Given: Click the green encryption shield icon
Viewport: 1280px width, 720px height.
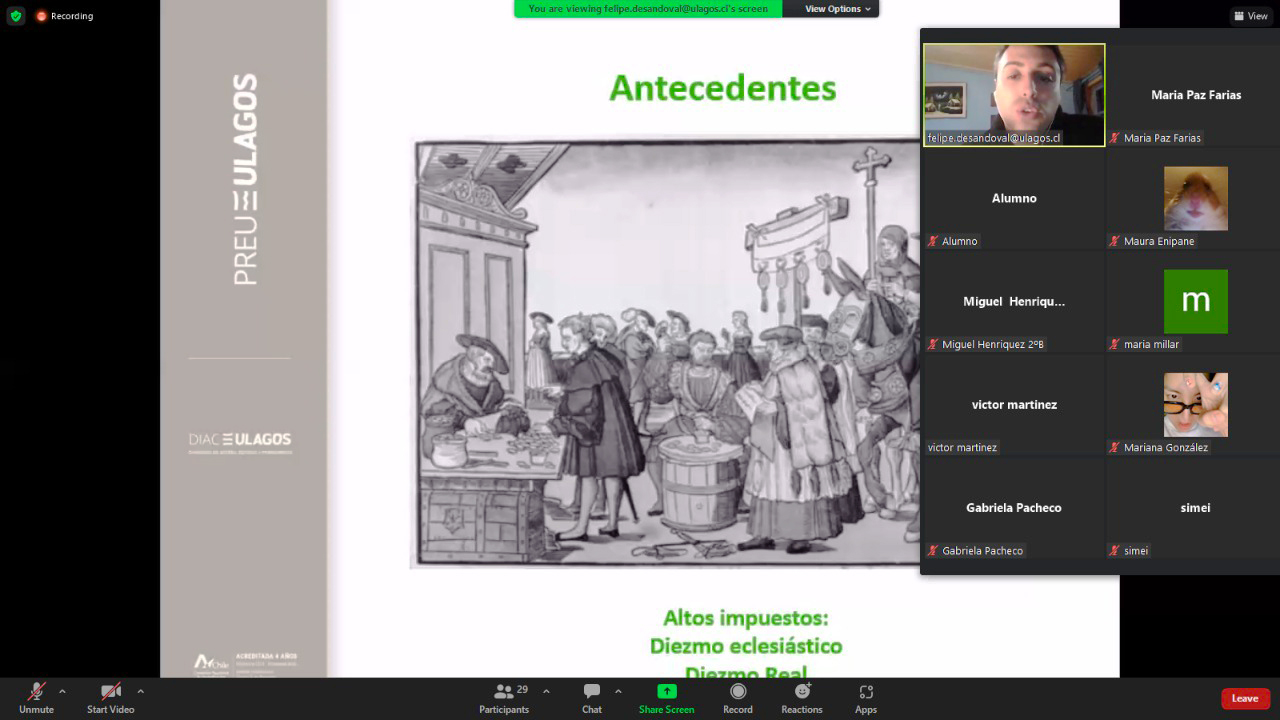Looking at the screenshot, I should [x=15, y=16].
